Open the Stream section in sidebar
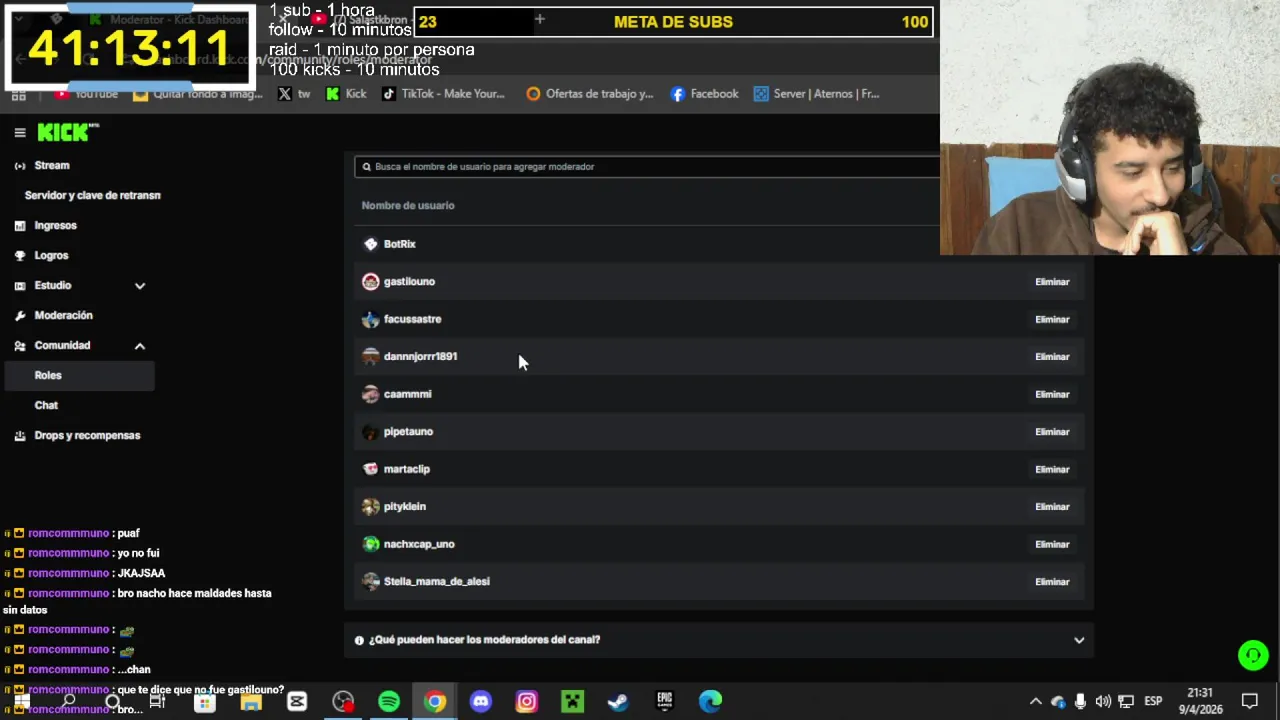The width and height of the screenshot is (1280, 720). click(52, 165)
